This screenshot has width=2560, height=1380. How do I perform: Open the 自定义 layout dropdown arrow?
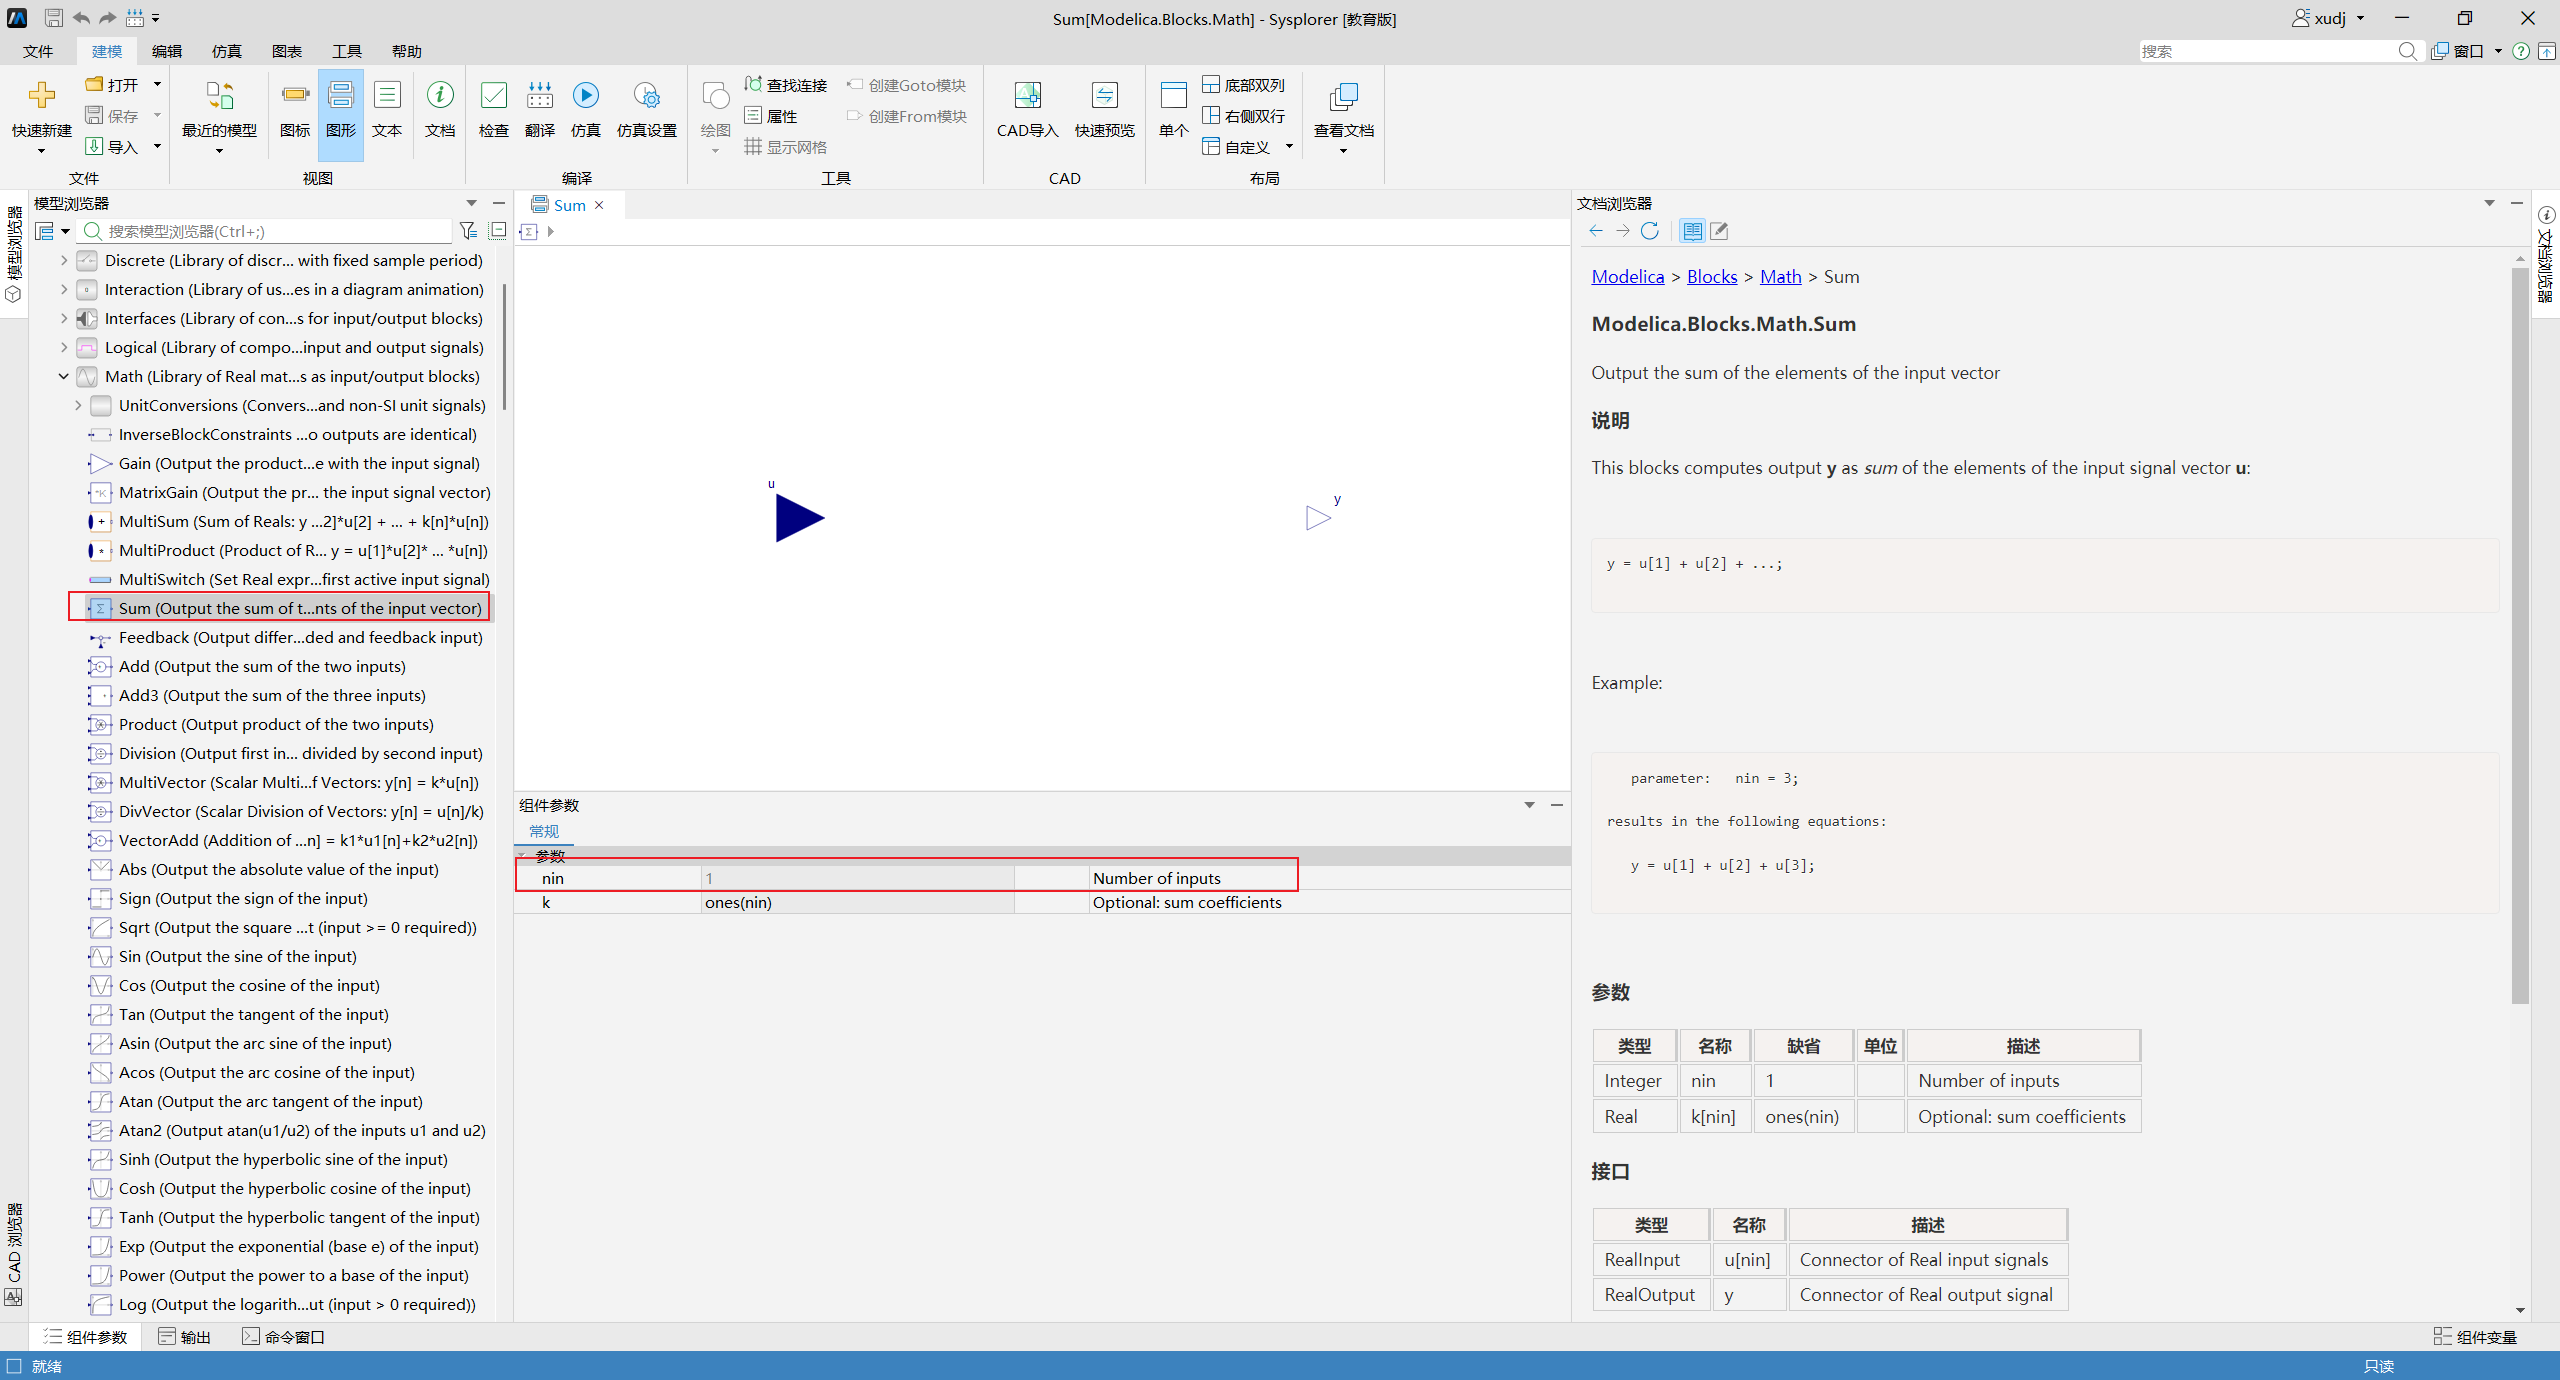1289,147
